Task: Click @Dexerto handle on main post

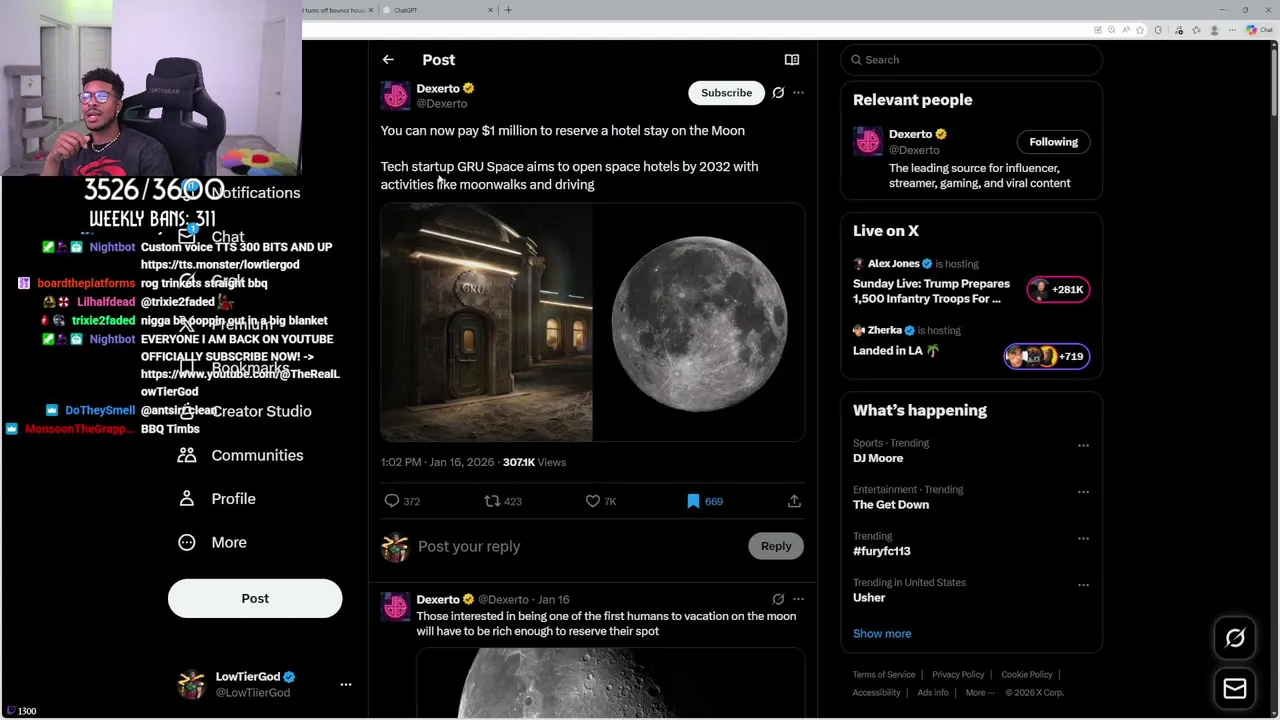Action: pos(441,104)
